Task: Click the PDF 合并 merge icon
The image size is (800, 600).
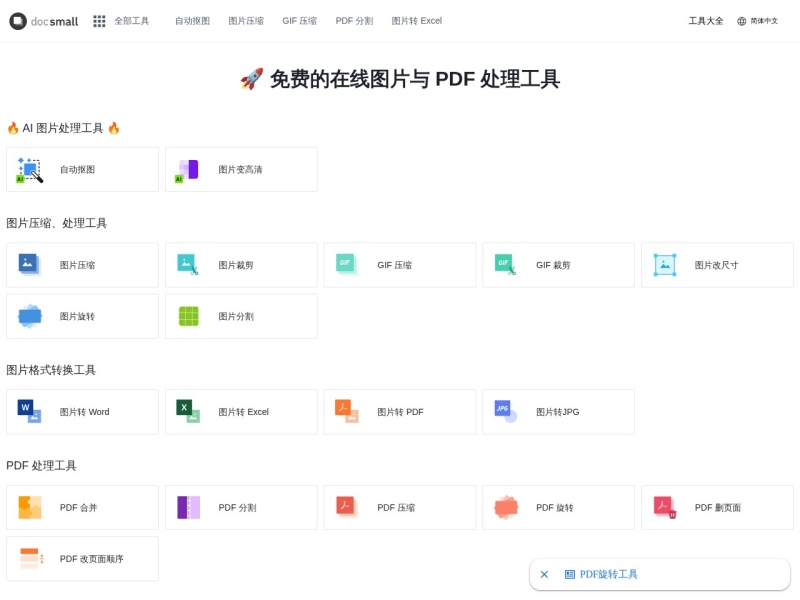Action: point(30,508)
